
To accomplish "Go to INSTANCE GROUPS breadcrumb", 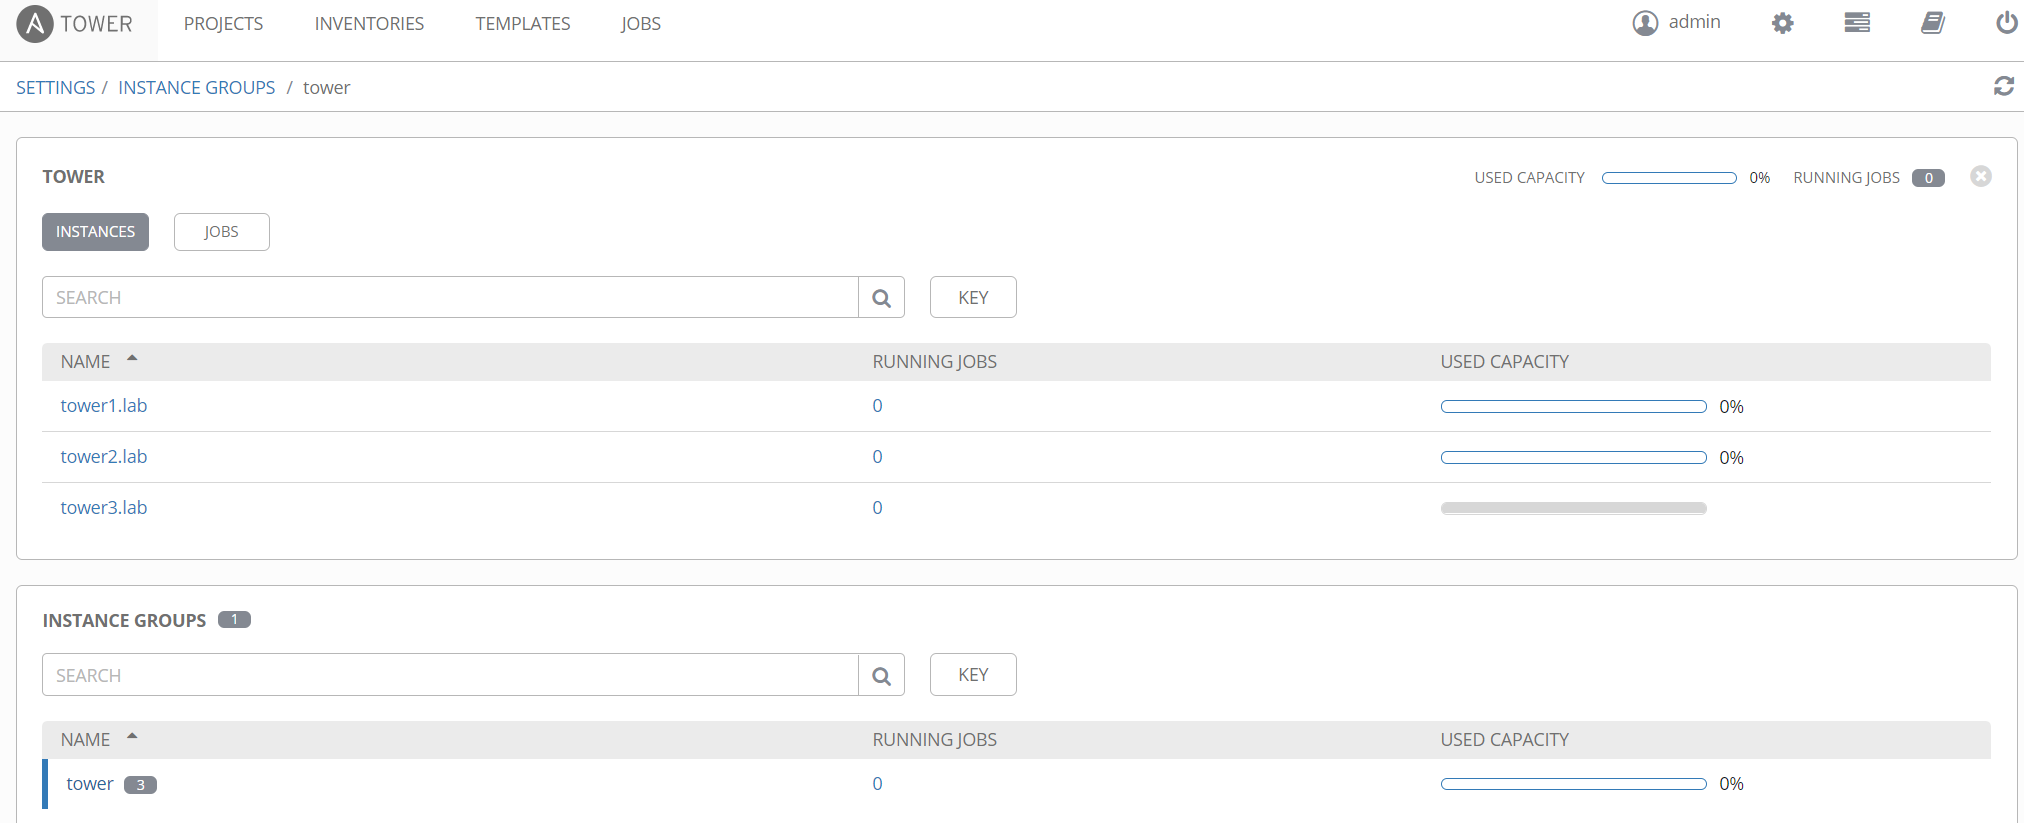I will click(x=196, y=88).
